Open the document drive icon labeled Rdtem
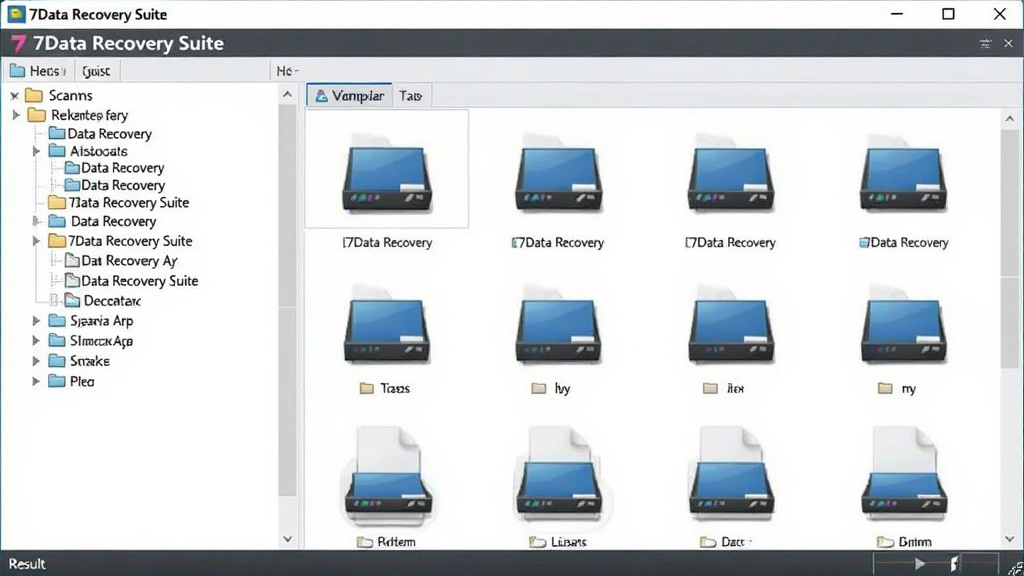This screenshot has width=1024, height=576. tap(387, 475)
